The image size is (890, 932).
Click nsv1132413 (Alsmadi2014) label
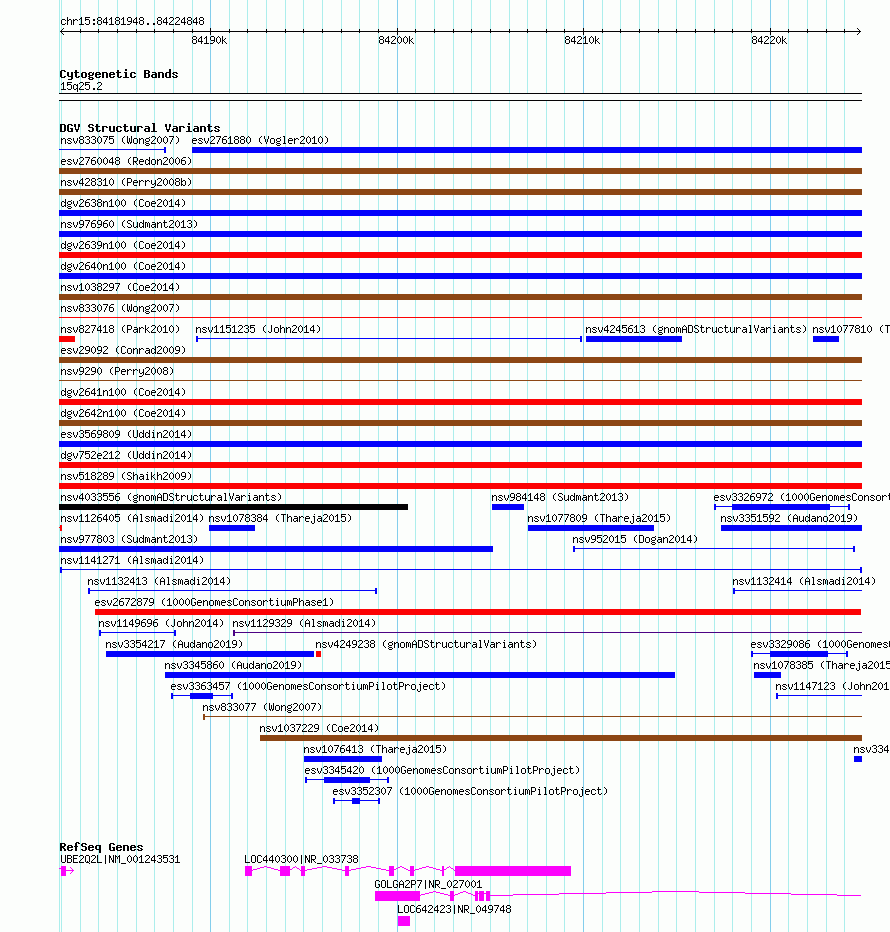point(159,581)
